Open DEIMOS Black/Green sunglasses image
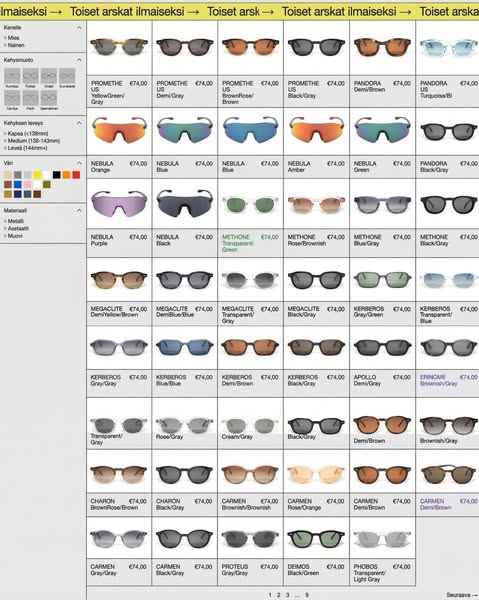This screenshot has height=600, width=479. coord(316,538)
